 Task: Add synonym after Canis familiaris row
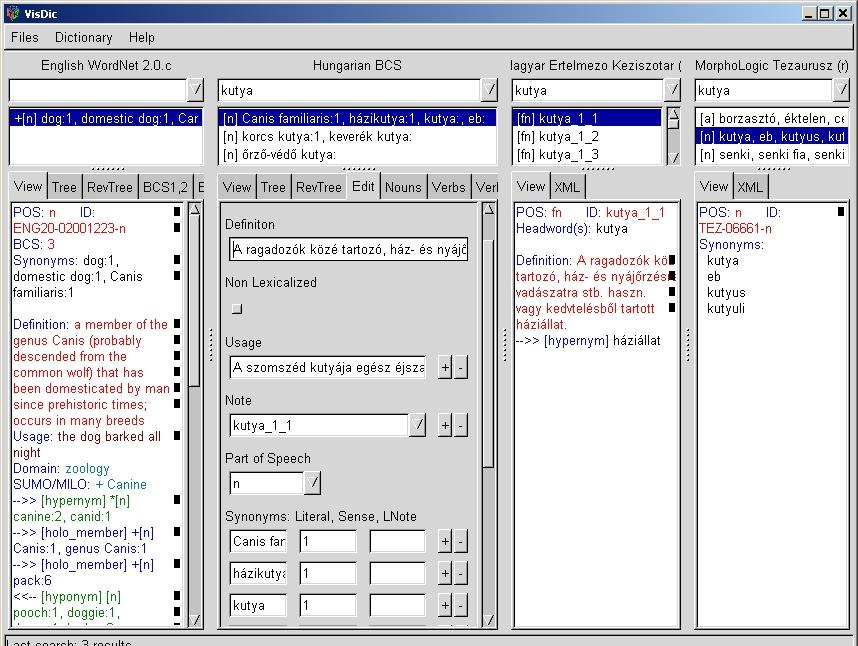445,542
